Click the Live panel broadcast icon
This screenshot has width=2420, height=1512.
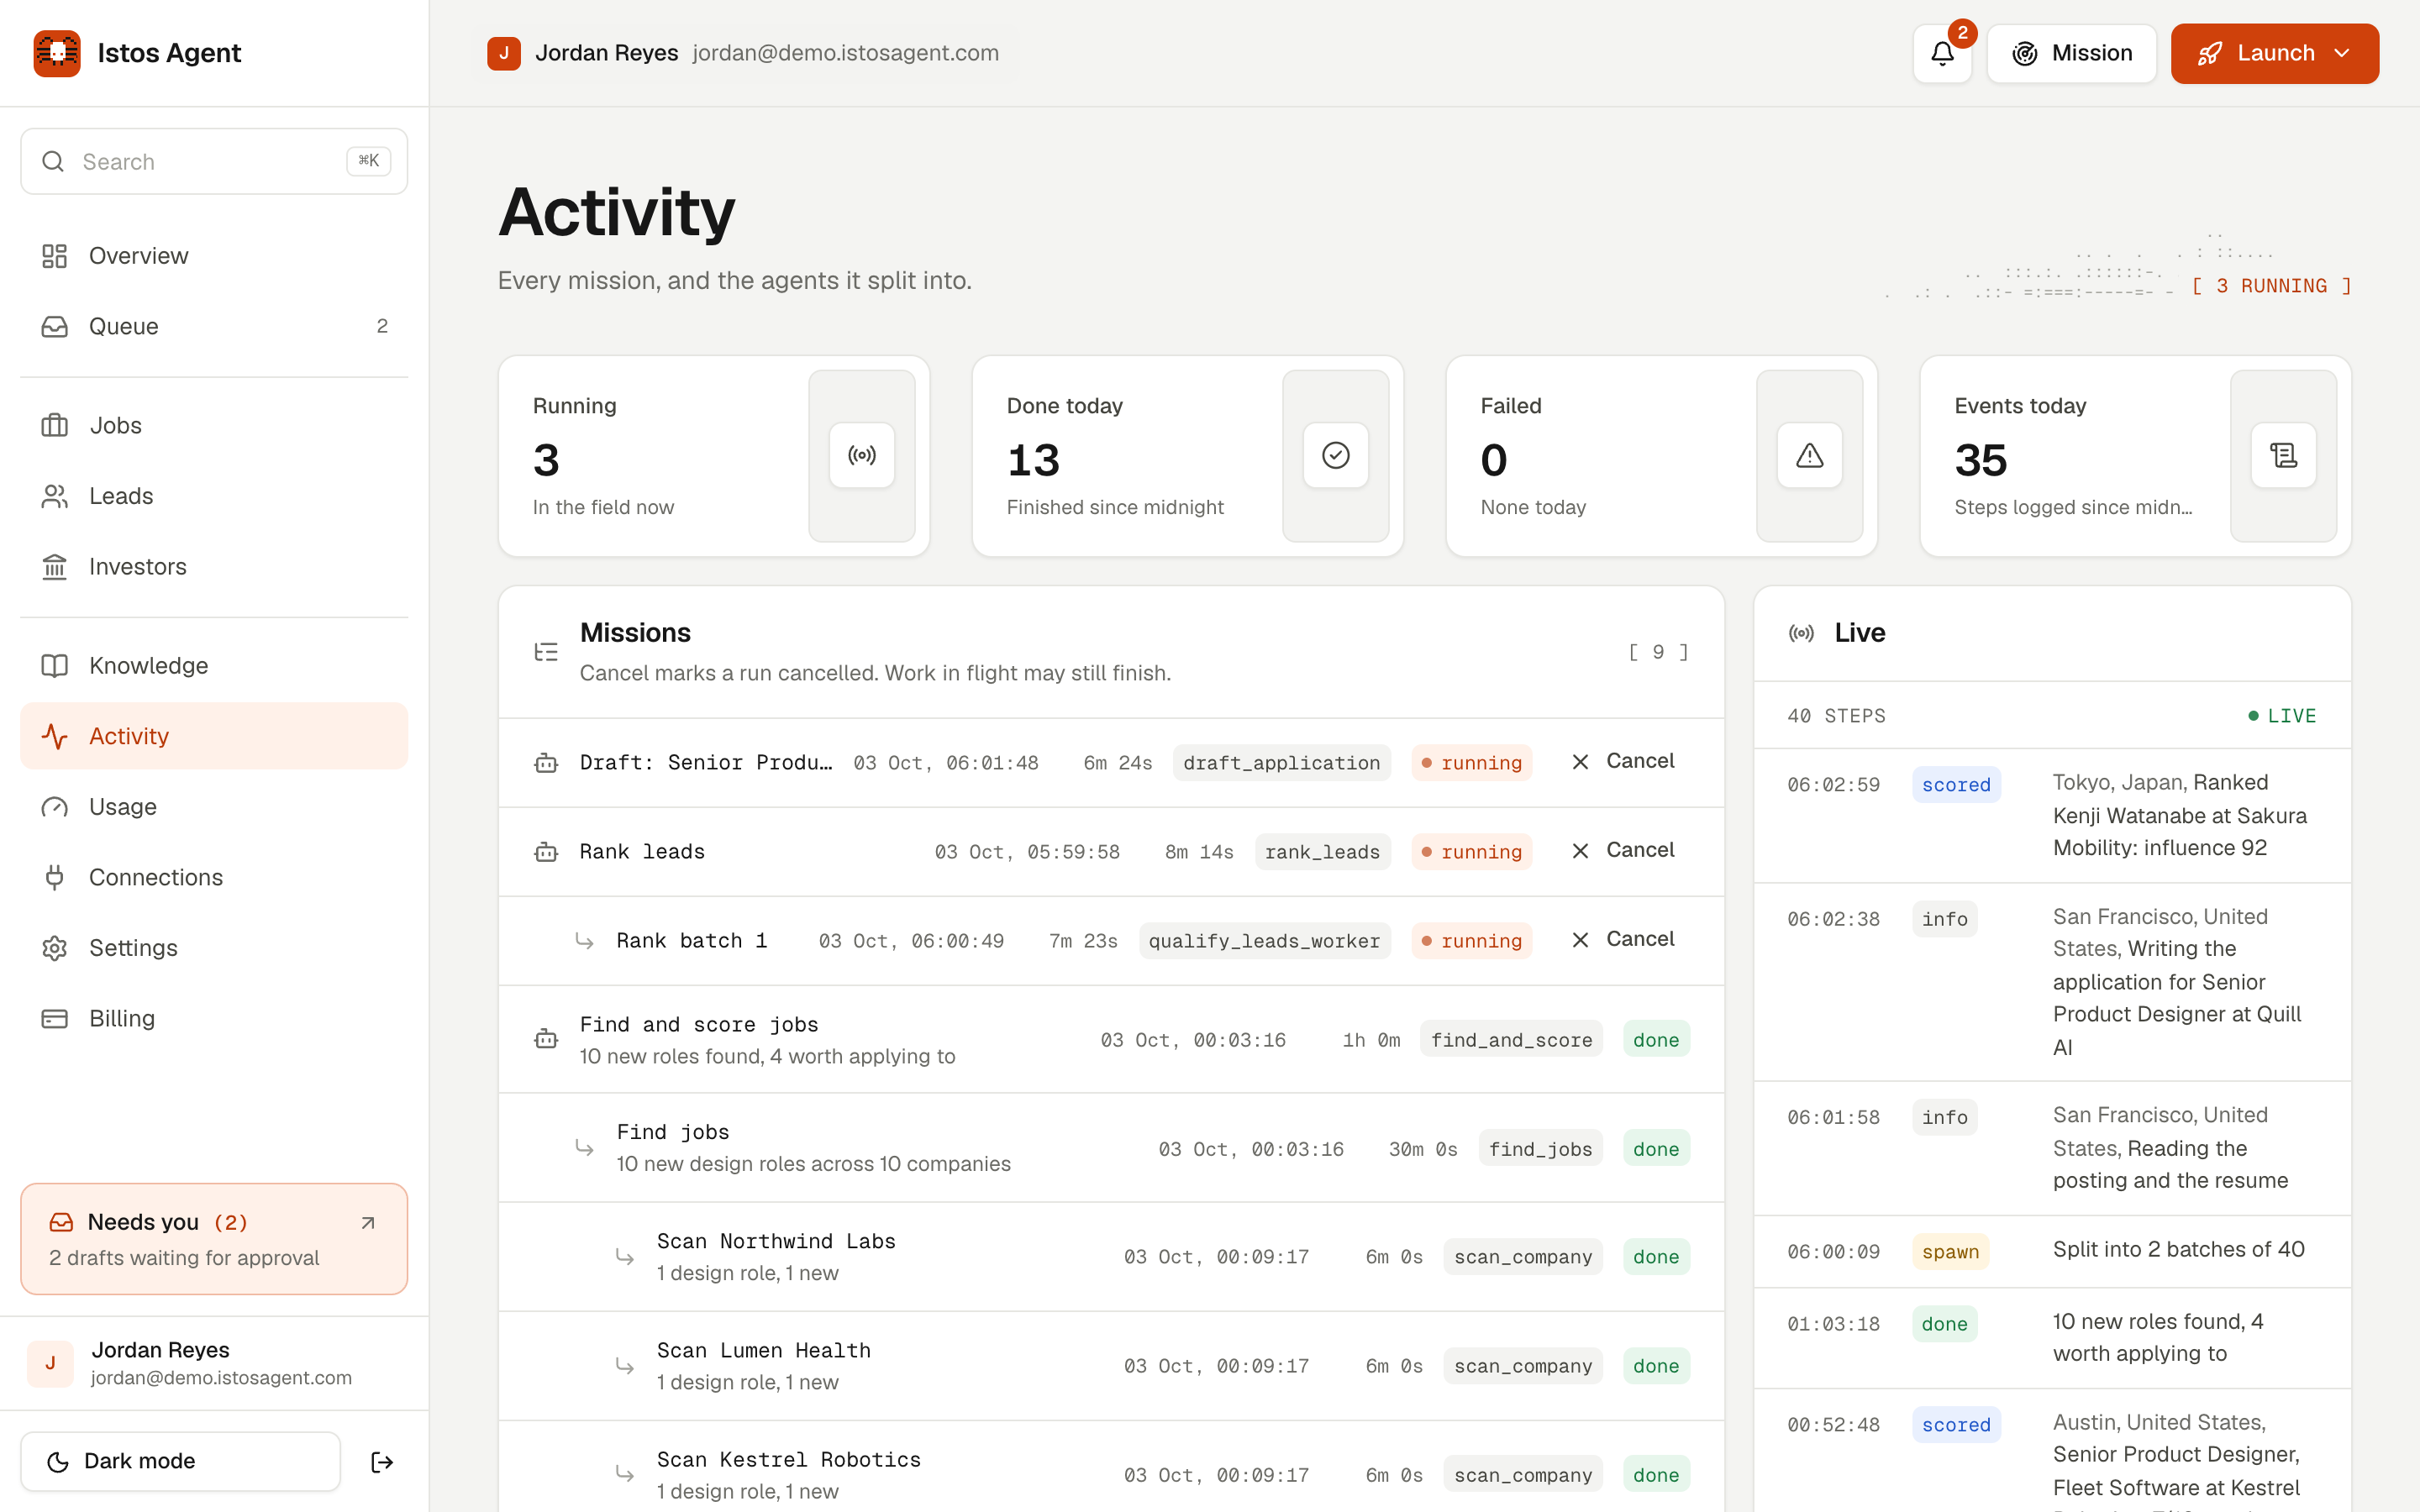tap(1801, 633)
